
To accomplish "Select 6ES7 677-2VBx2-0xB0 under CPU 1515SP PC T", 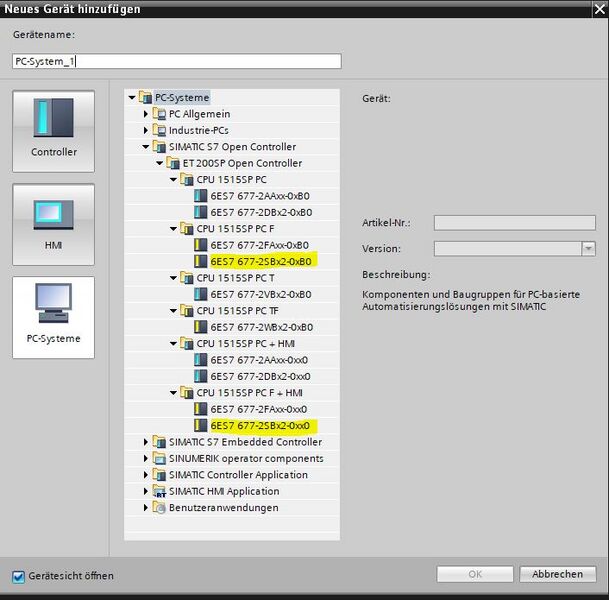I will [260, 294].
